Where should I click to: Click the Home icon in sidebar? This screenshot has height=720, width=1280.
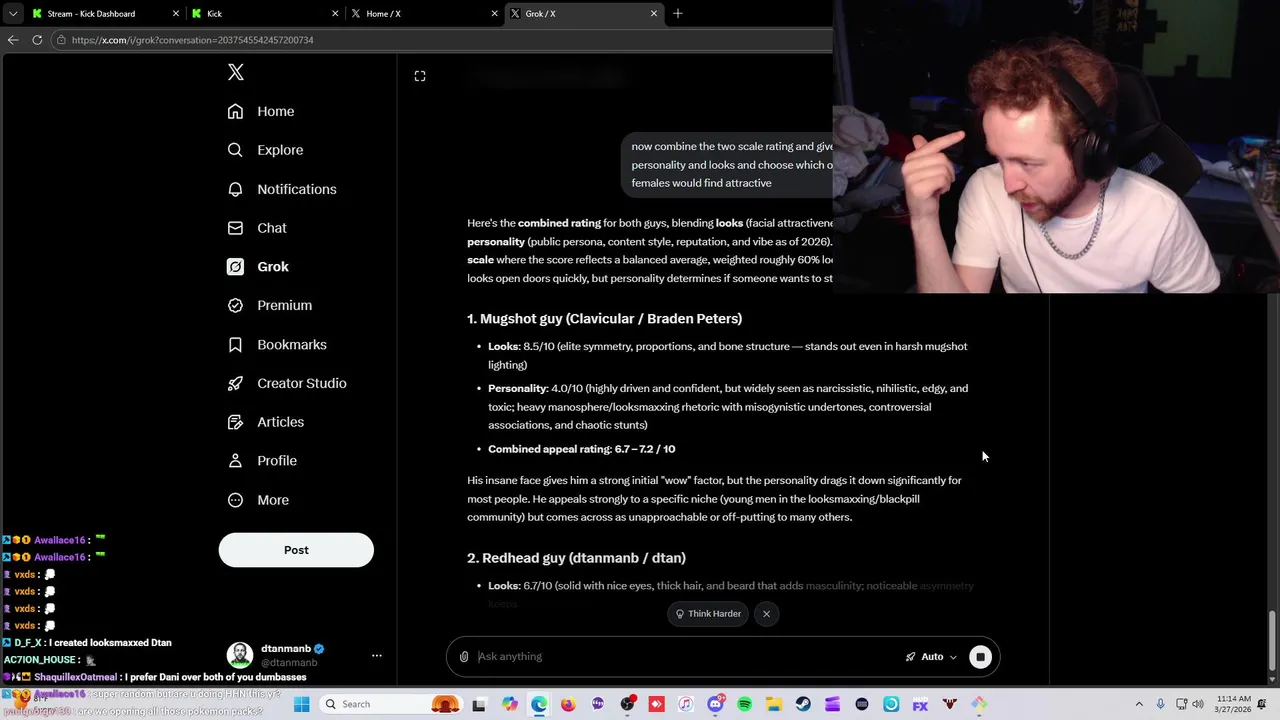235,111
